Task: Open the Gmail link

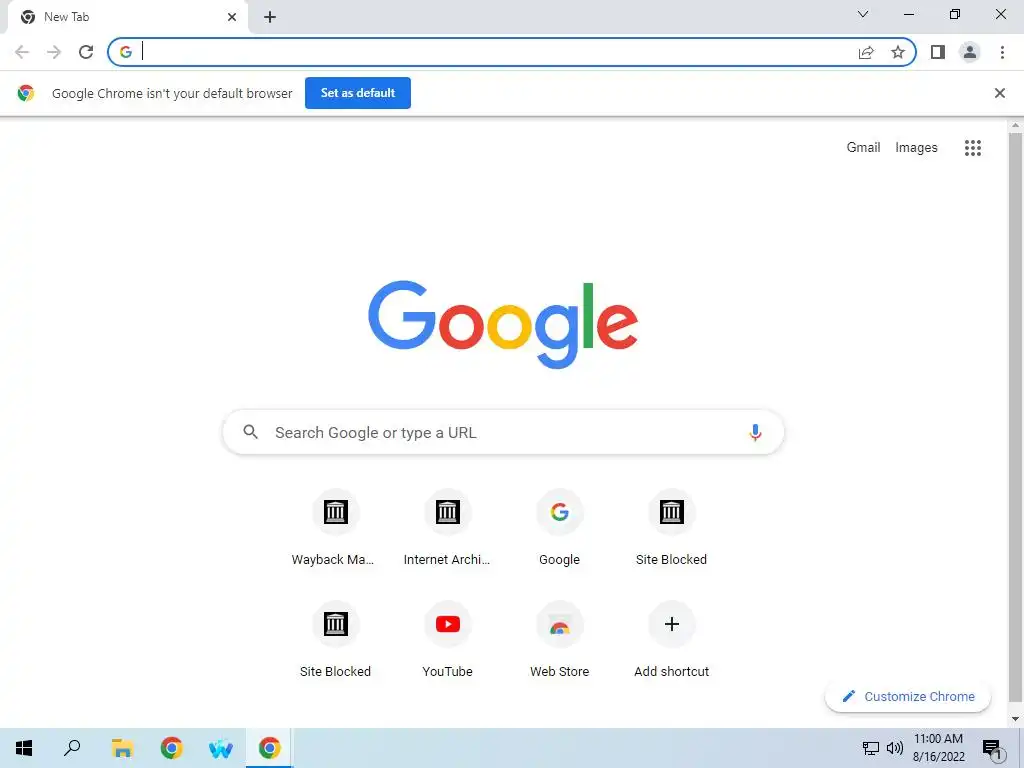Action: pos(863,148)
